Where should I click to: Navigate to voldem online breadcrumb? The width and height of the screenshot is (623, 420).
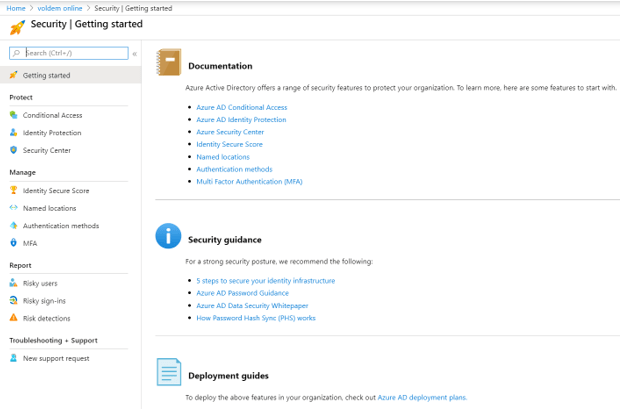(x=59, y=8)
